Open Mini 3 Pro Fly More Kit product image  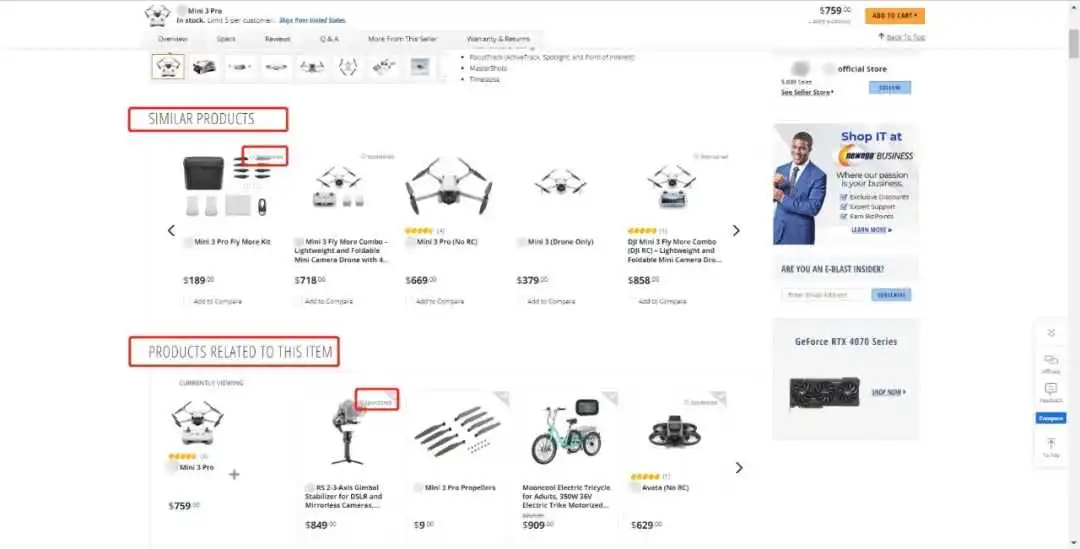[226, 185]
